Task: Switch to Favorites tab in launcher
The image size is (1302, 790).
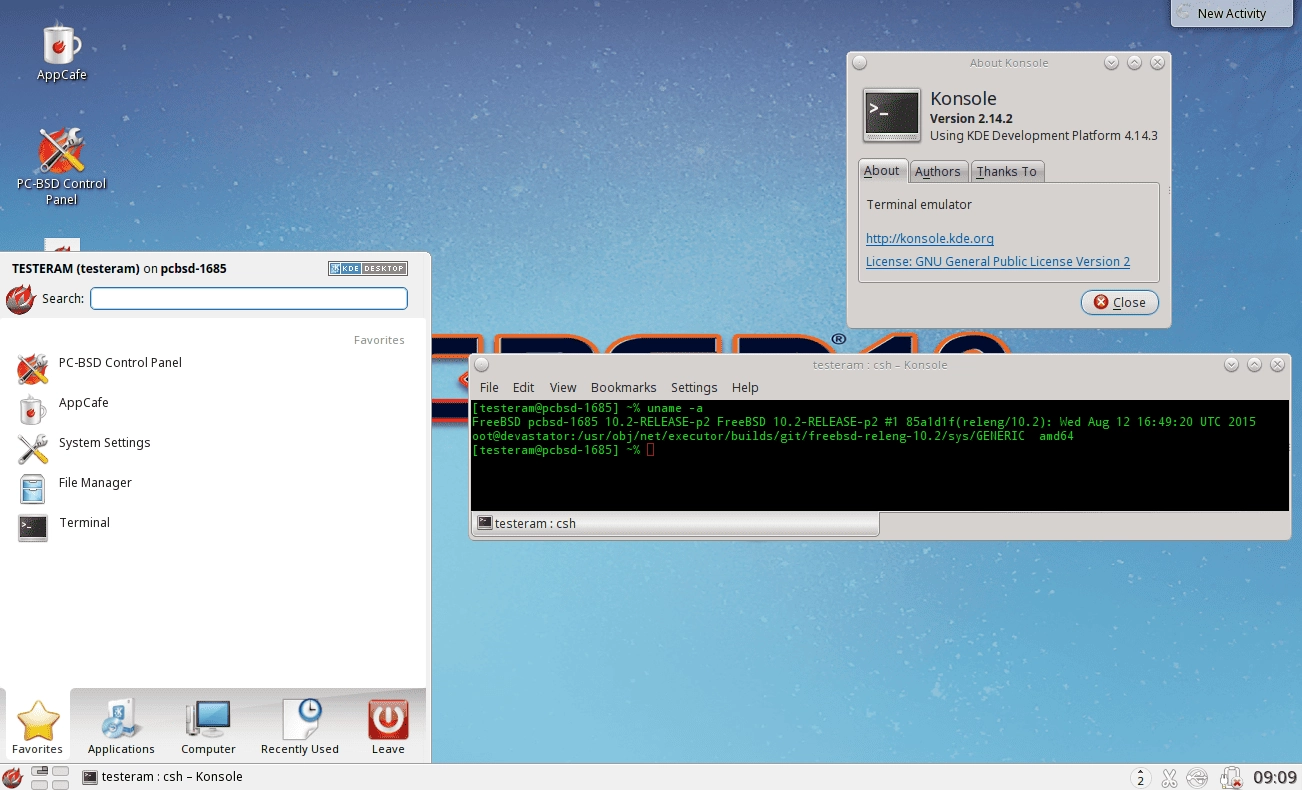Action: [37, 726]
